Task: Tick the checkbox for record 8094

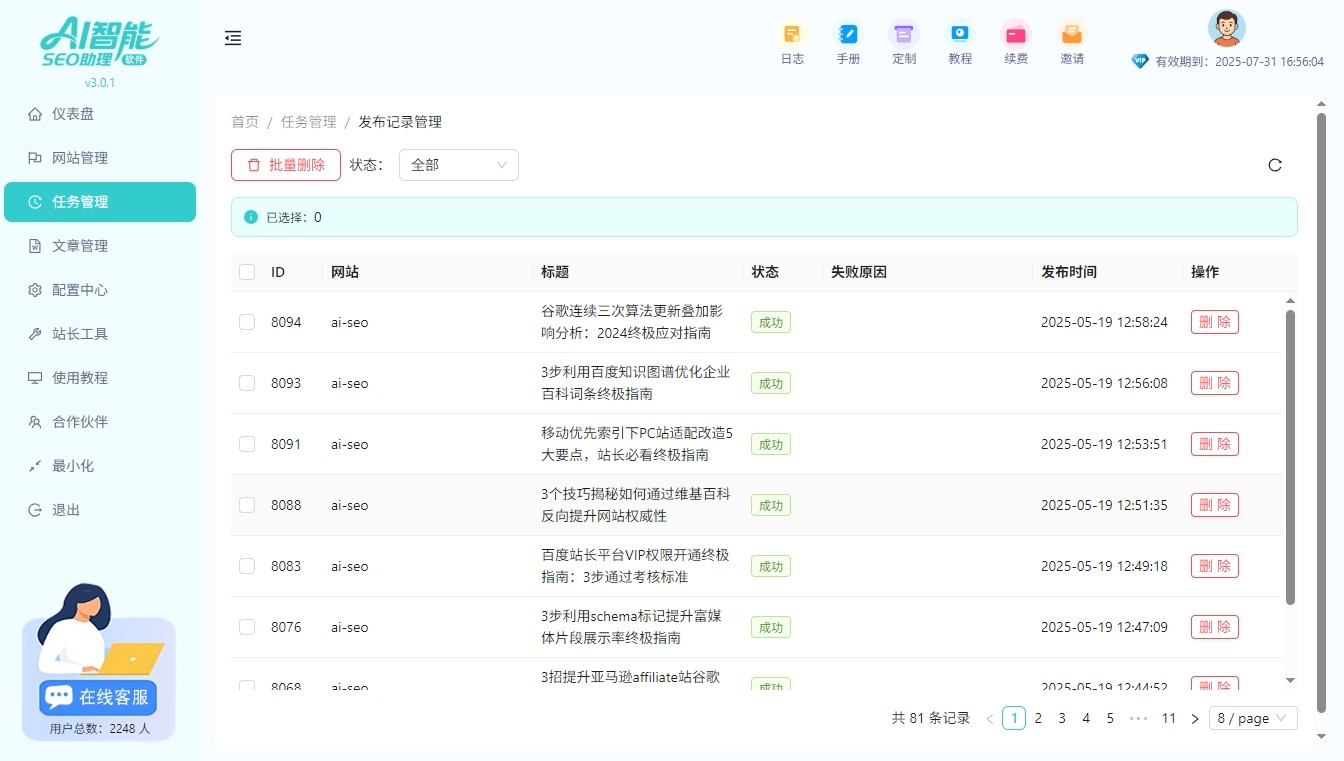Action: (247, 322)
